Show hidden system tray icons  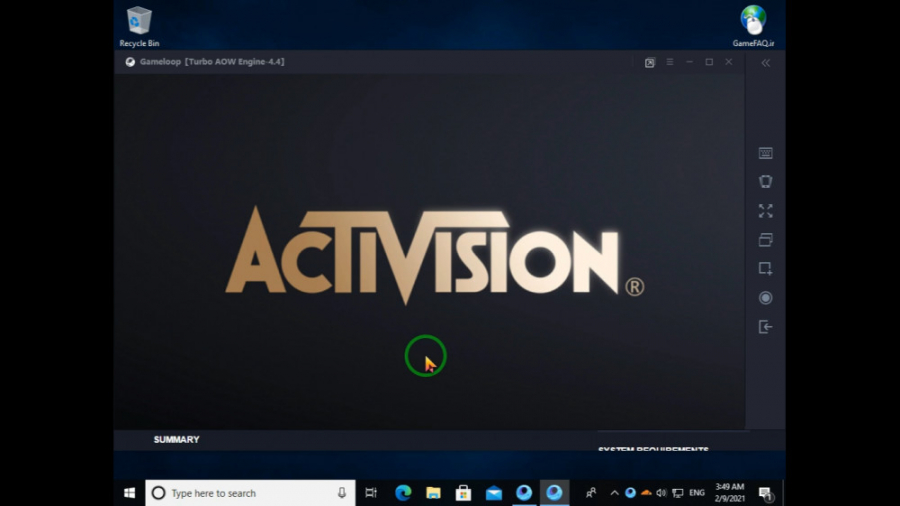[614, 493]
